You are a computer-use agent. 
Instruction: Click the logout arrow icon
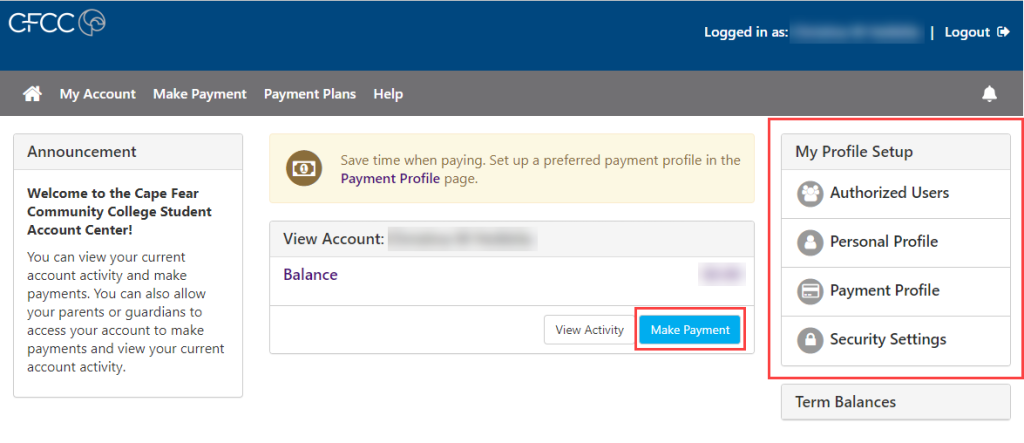point(1004,32)
